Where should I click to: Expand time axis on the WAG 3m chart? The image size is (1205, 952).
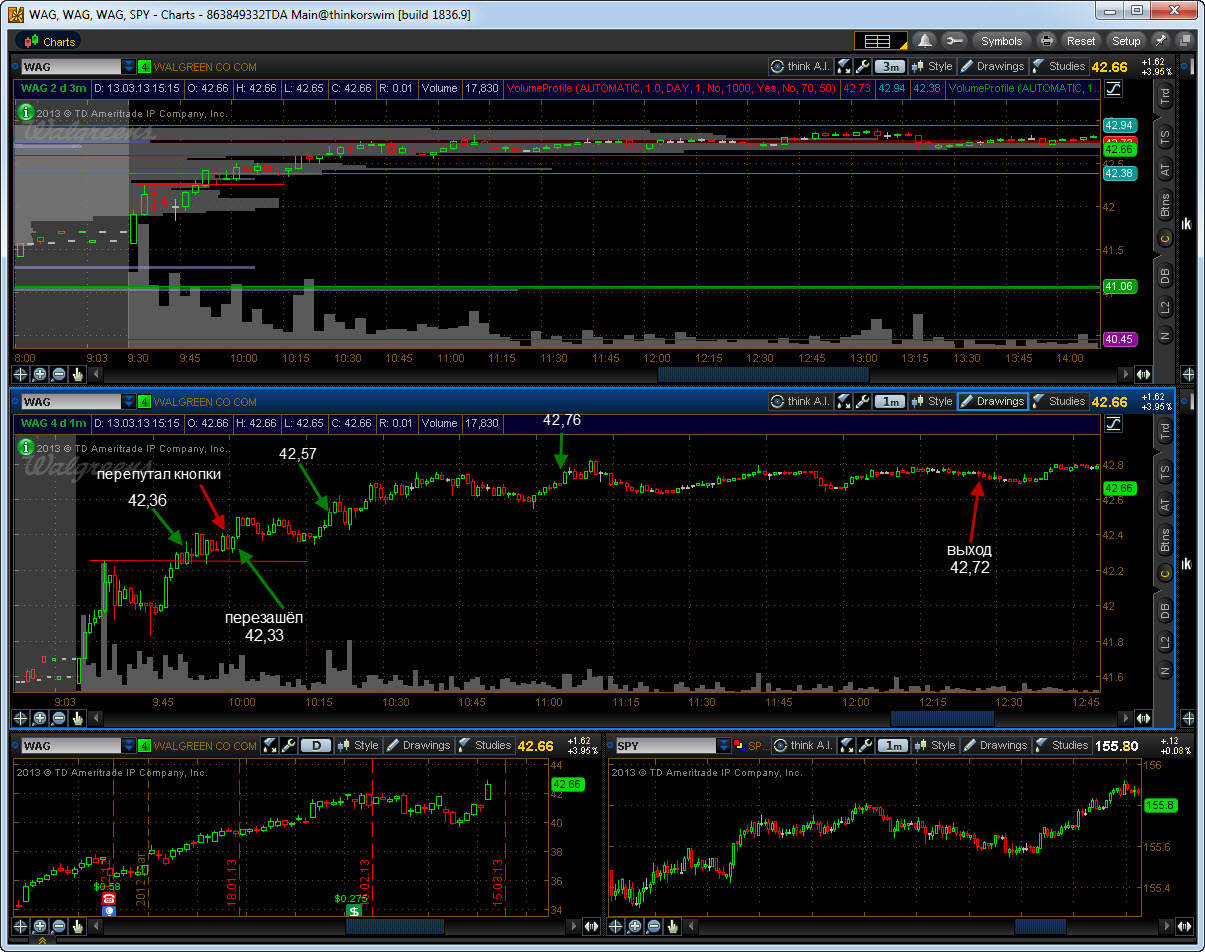[1143, 374]
